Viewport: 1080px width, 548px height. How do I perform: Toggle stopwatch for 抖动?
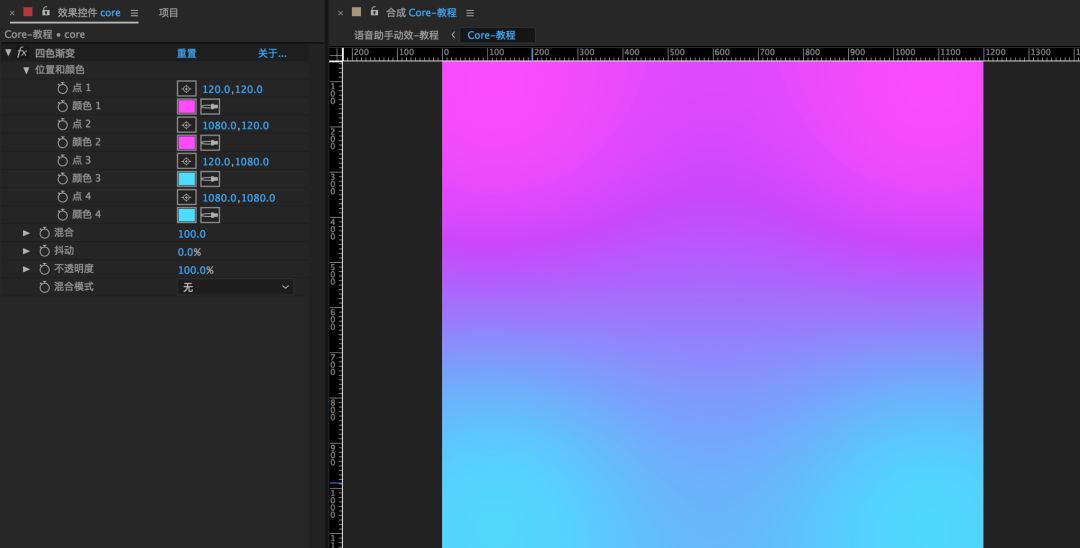point(45,251)
